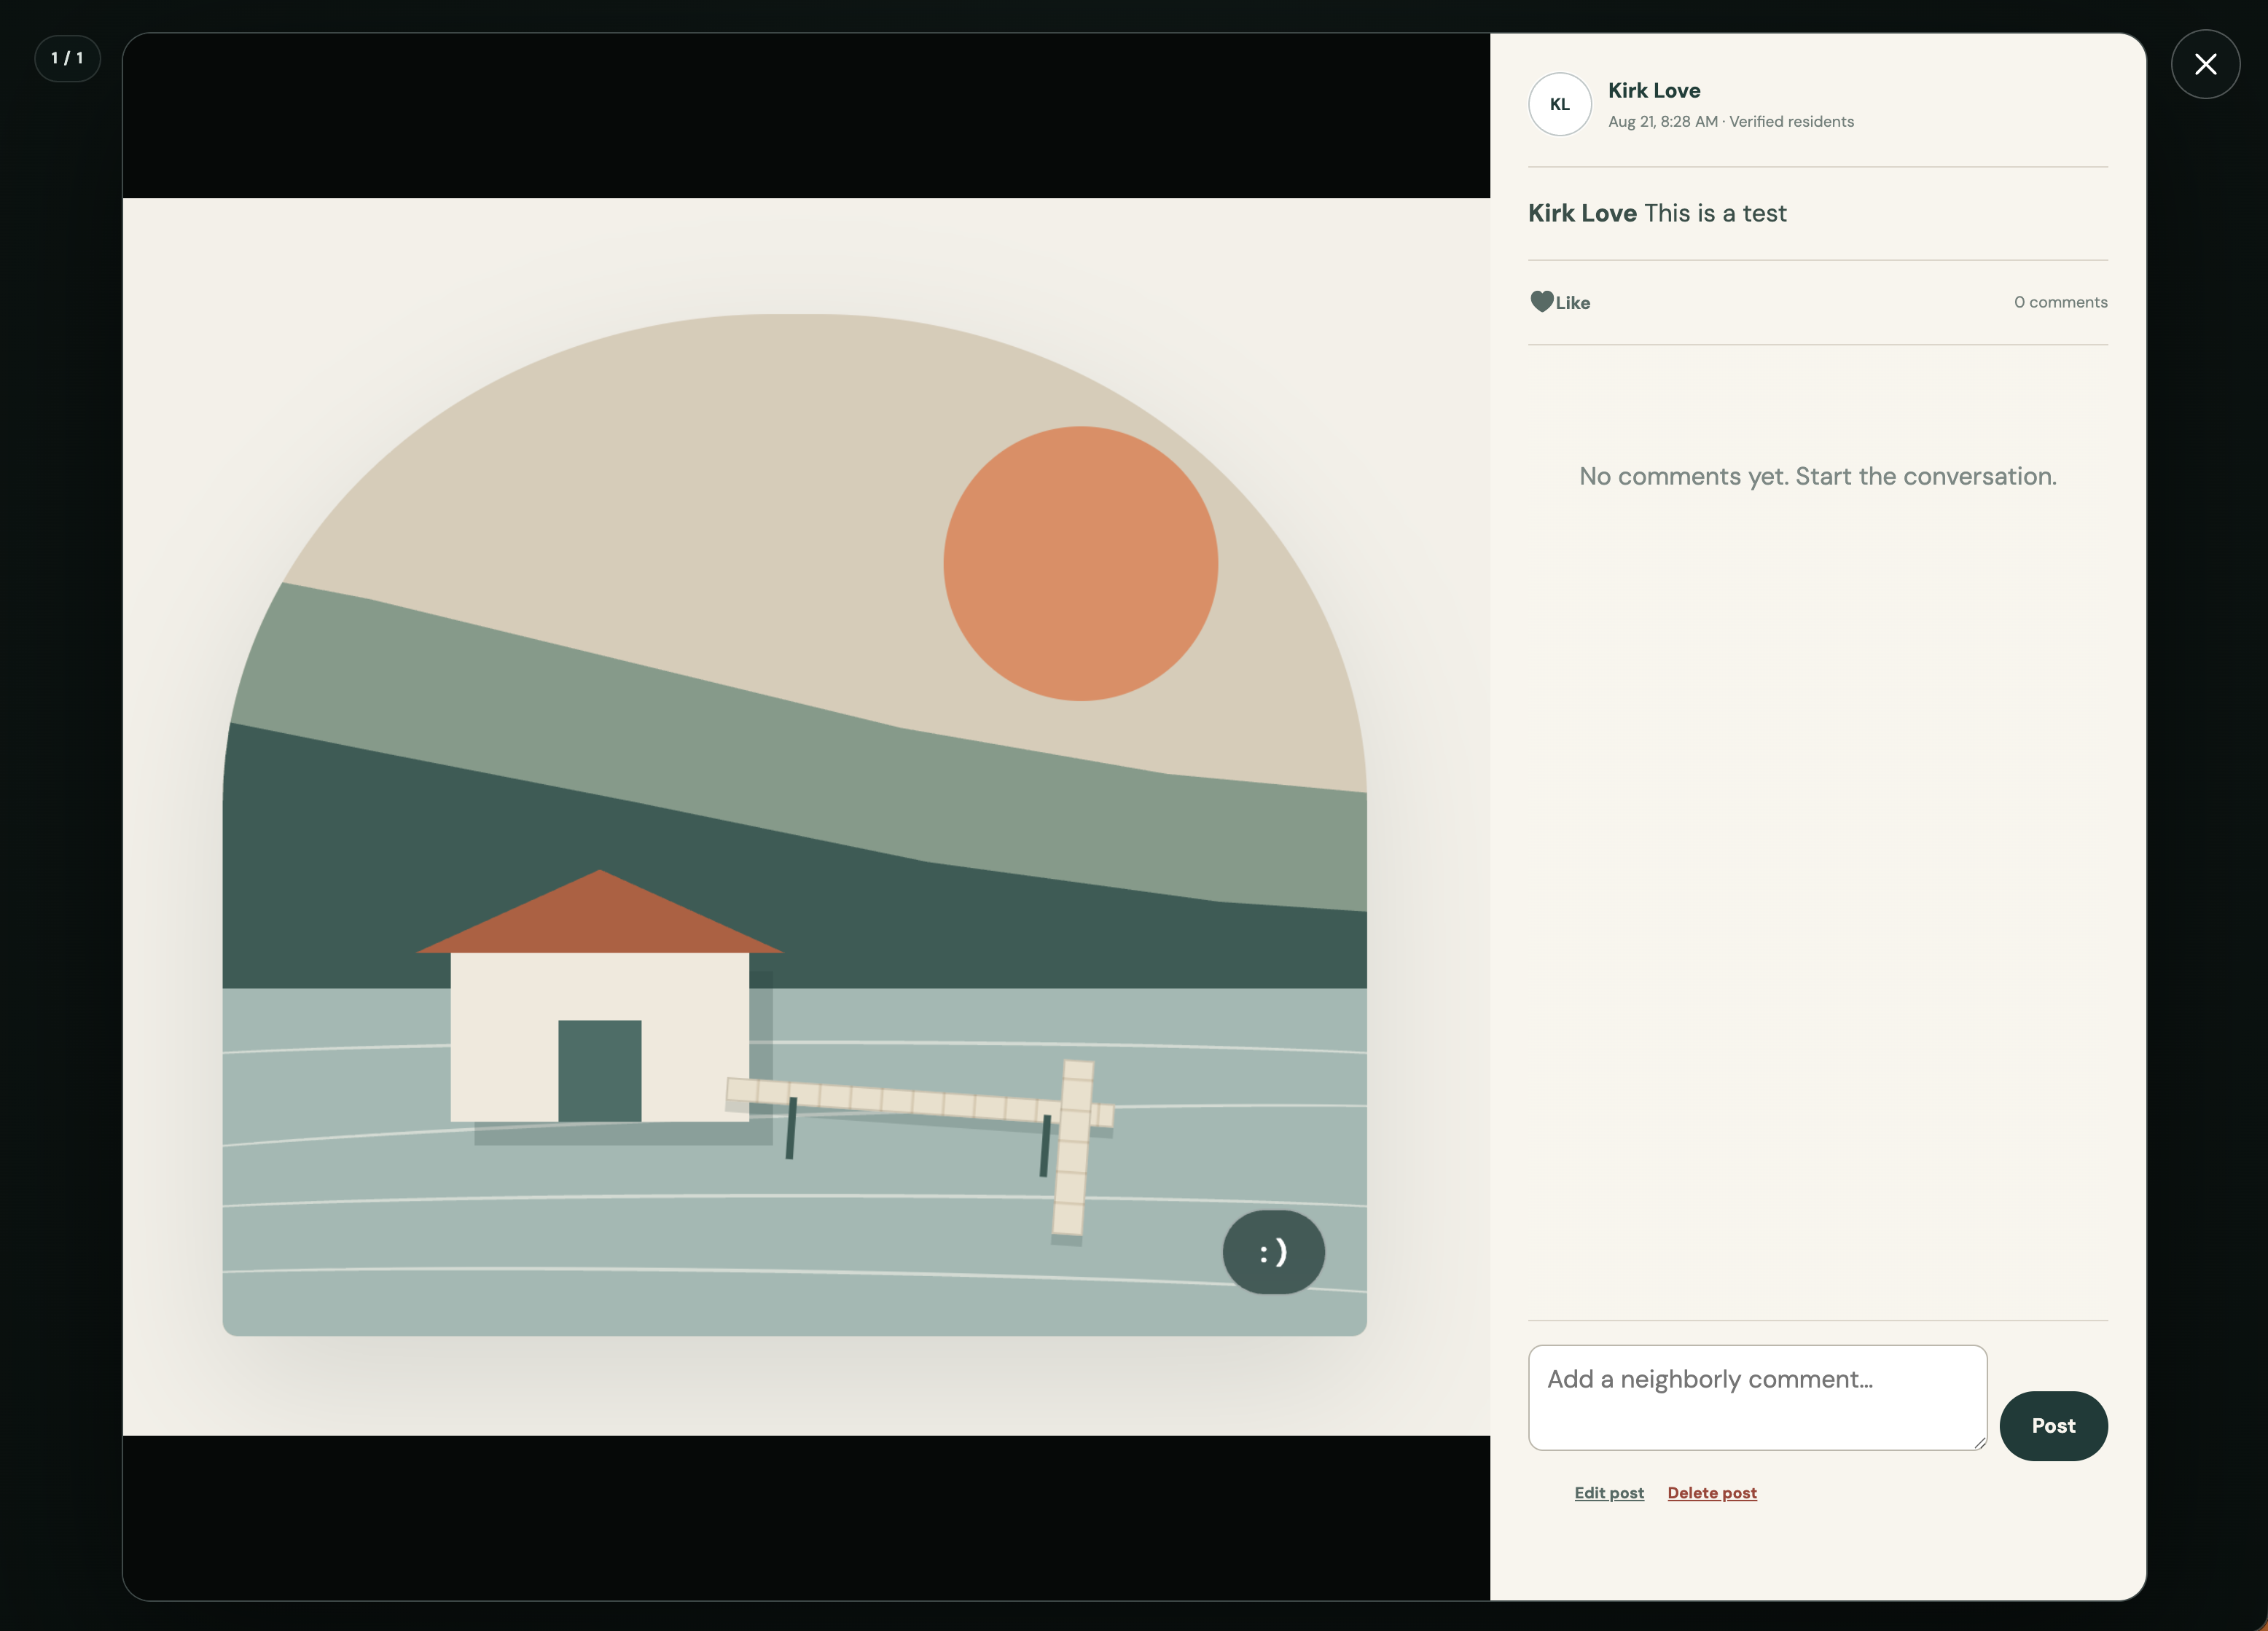Image resolution: width=2268 pixels, height=1631 pixels.
Task: Click the lake house illustration image
Action: click(x=806, y=816)
